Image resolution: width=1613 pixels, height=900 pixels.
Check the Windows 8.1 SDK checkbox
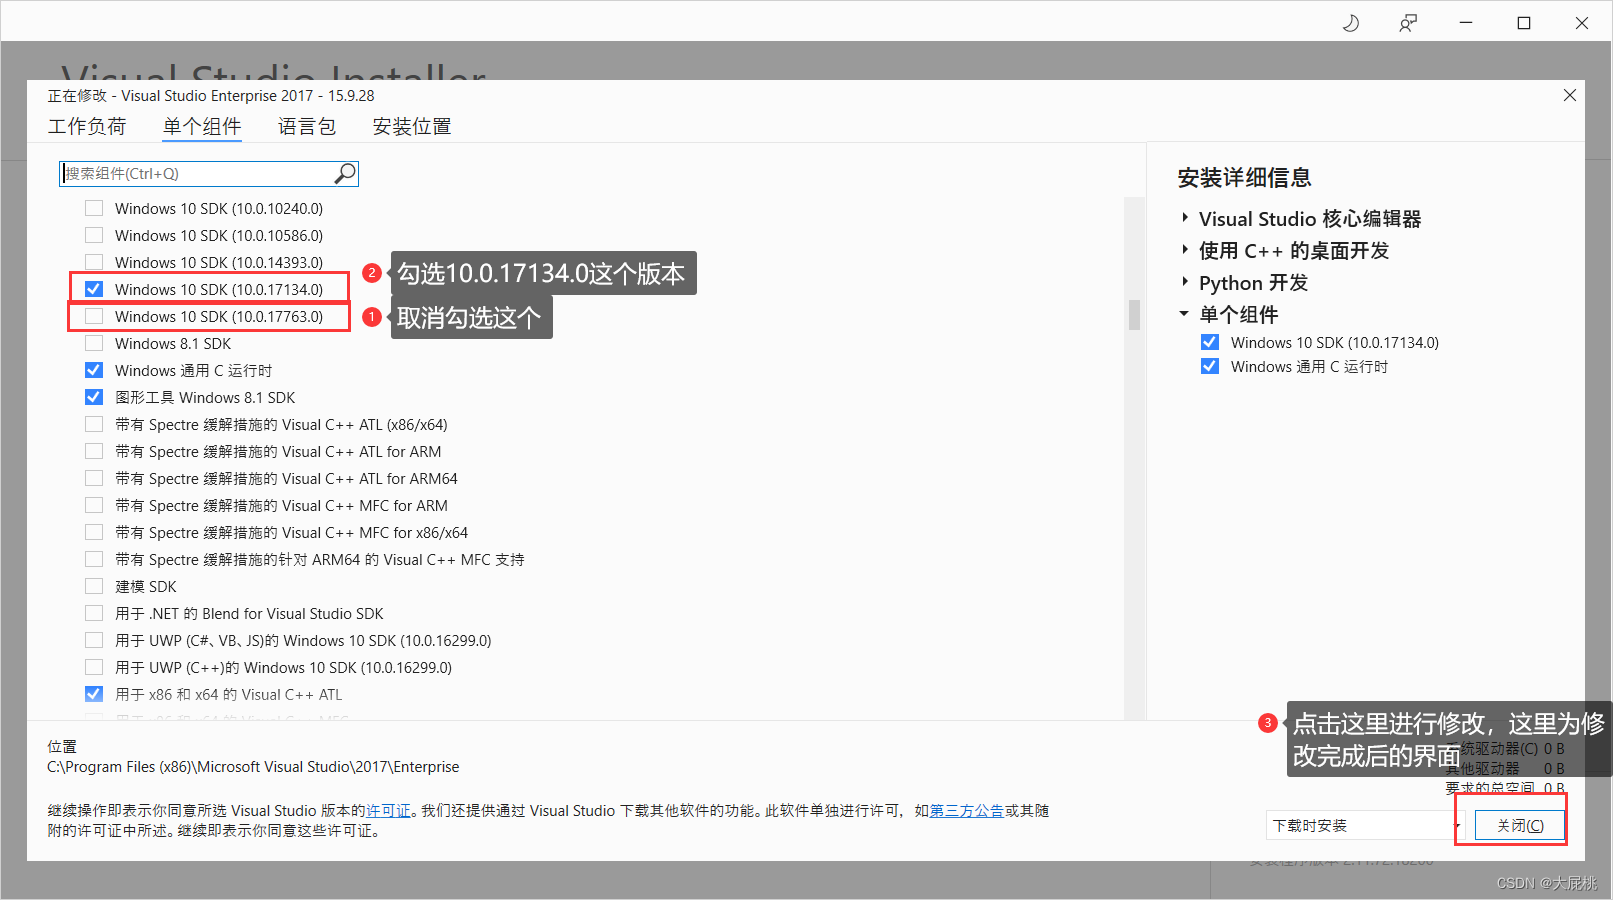[x=94, y=343]
